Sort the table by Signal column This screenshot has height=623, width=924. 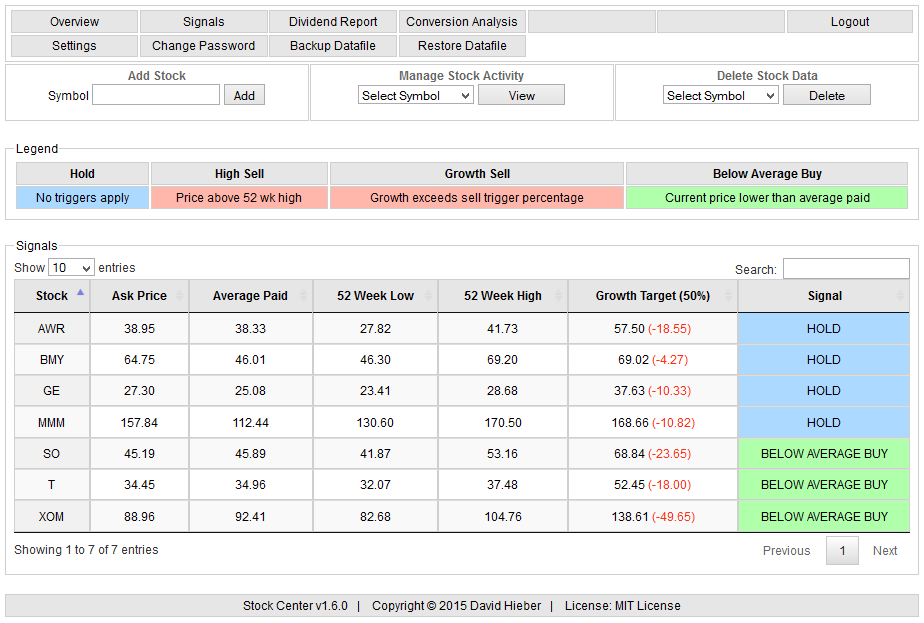pyautogui.click(x=823, y=295)
